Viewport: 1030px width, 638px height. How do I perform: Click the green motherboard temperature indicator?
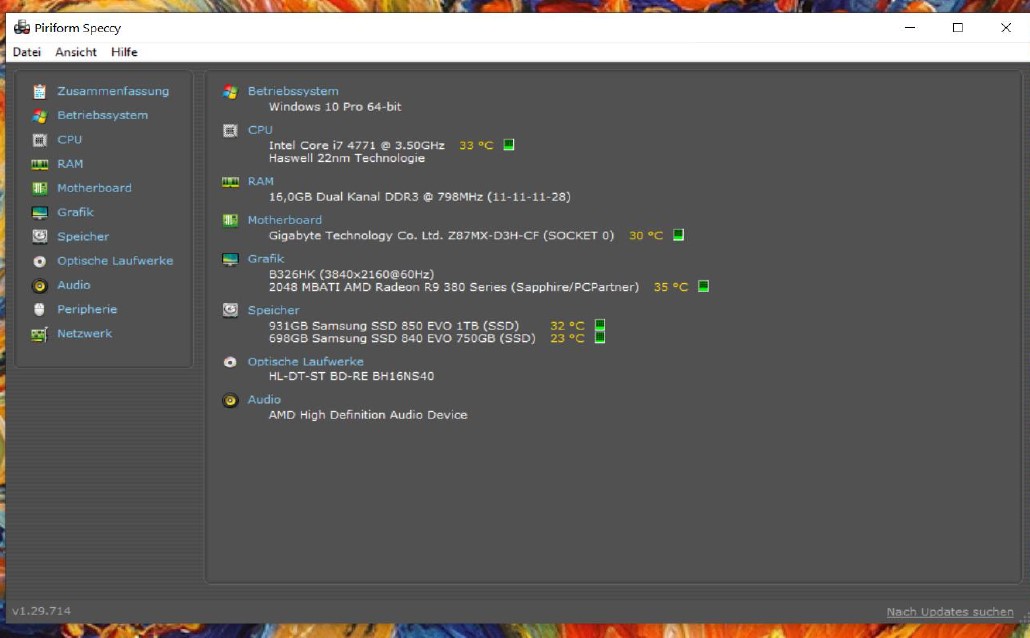(679, 235)
